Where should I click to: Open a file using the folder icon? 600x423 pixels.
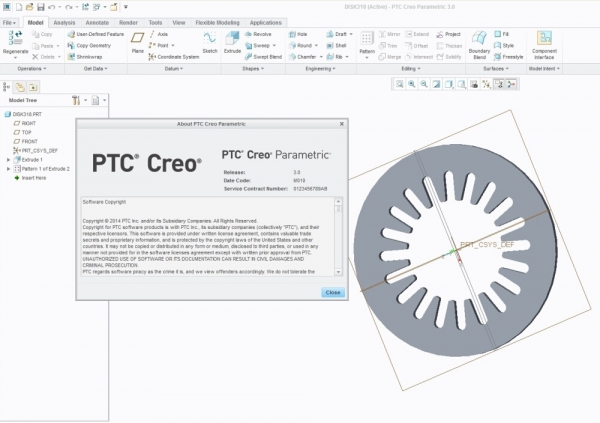[x=29, y=7]
